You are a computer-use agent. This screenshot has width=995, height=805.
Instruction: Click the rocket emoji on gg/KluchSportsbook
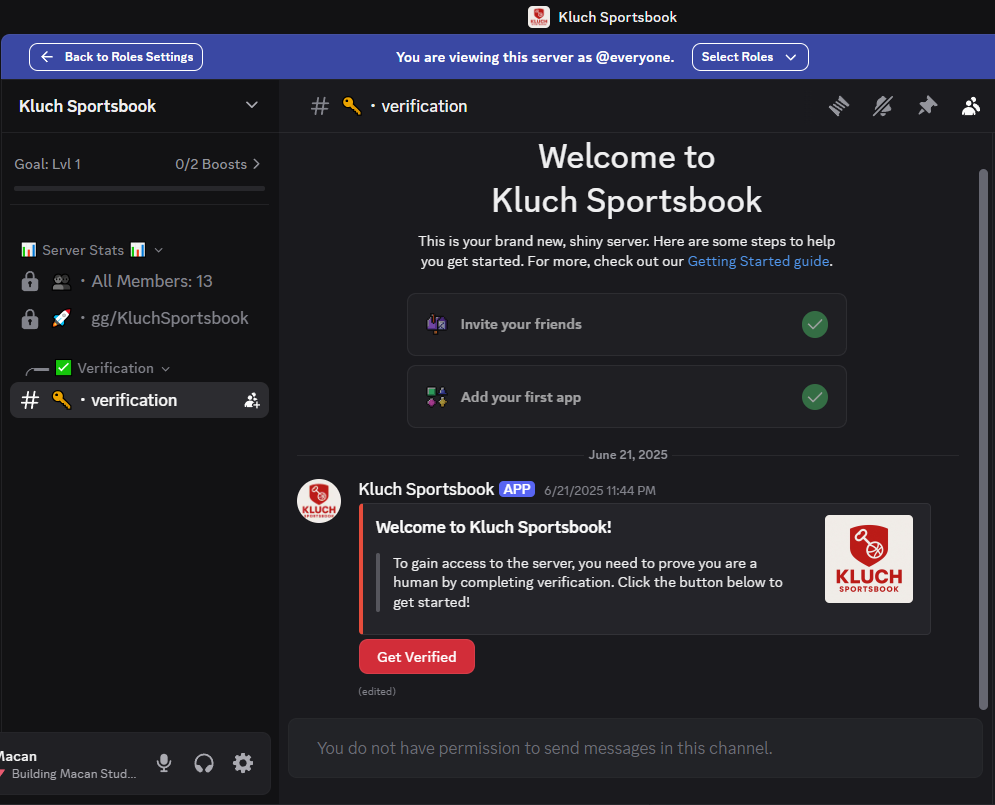[x=62, y=318]
